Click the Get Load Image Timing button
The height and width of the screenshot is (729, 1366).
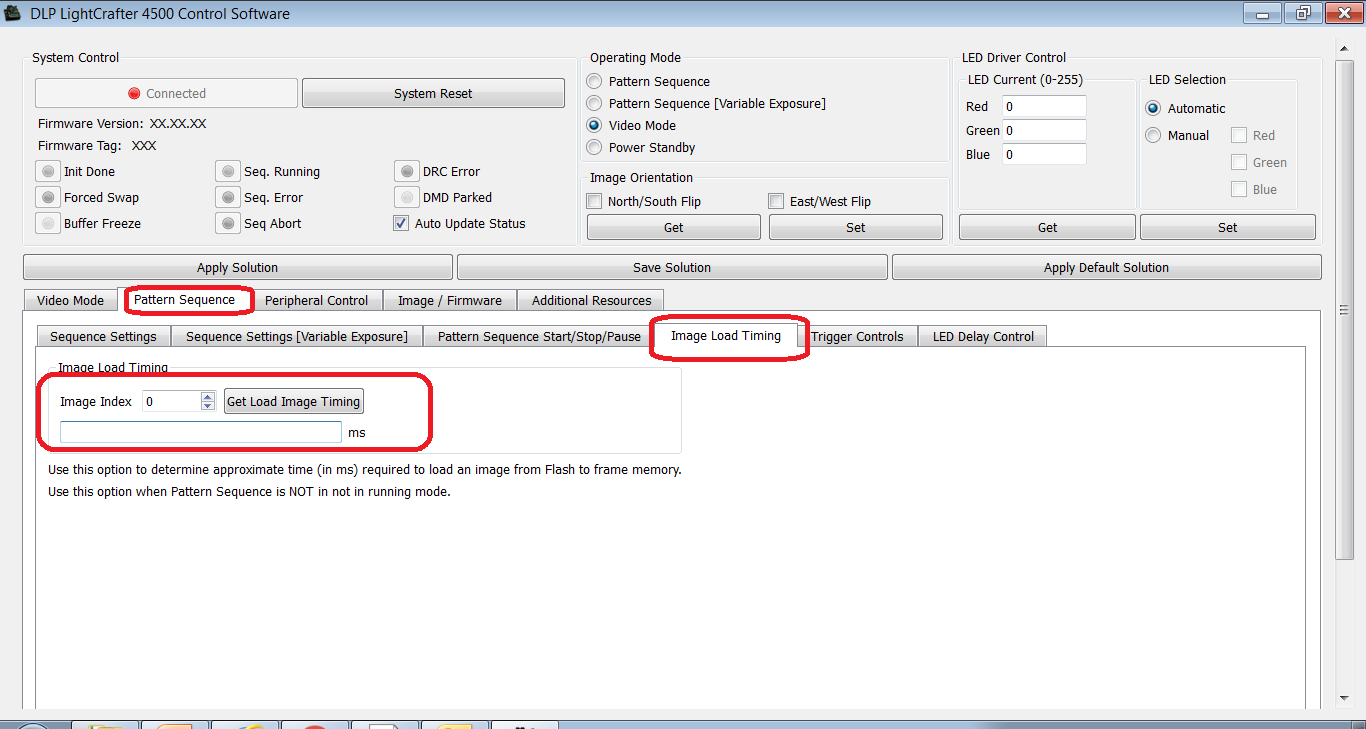[x=294, y=401]
